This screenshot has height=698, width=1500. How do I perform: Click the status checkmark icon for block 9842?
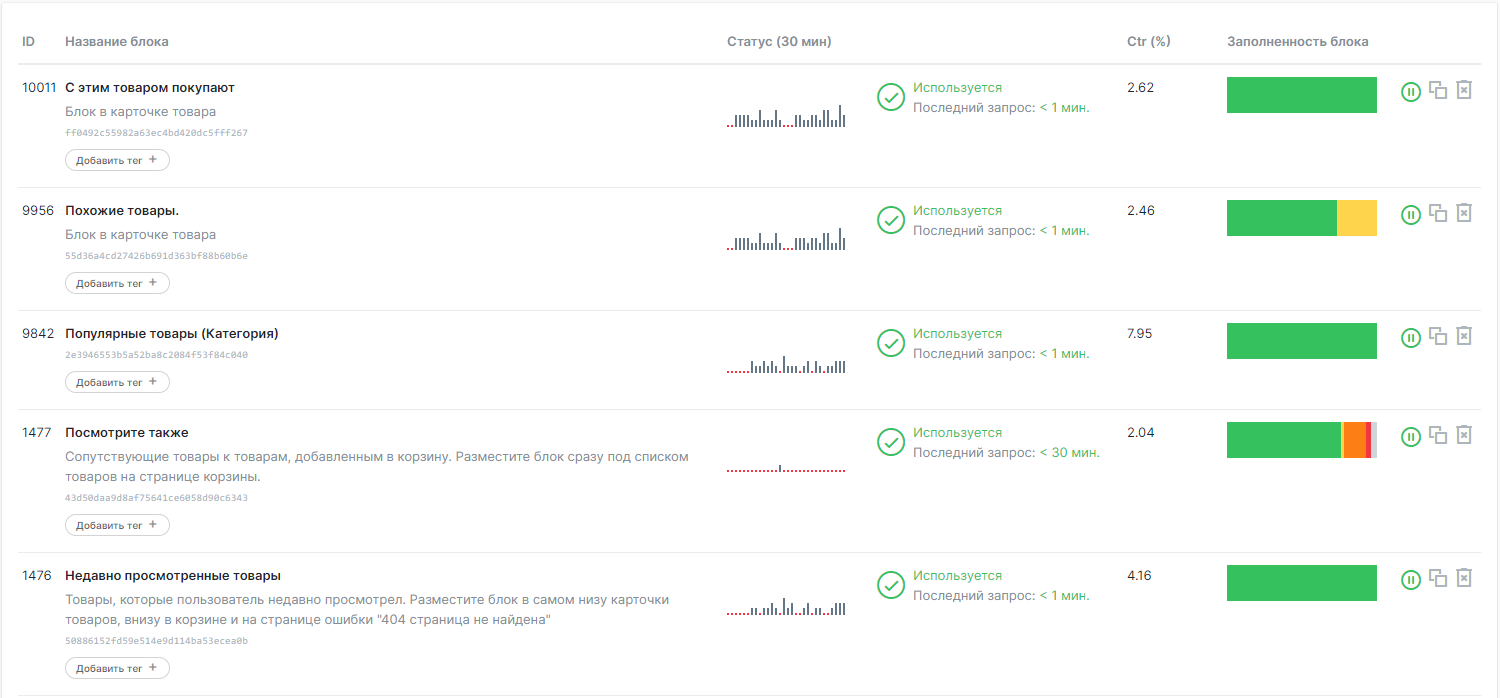point(891,343)
